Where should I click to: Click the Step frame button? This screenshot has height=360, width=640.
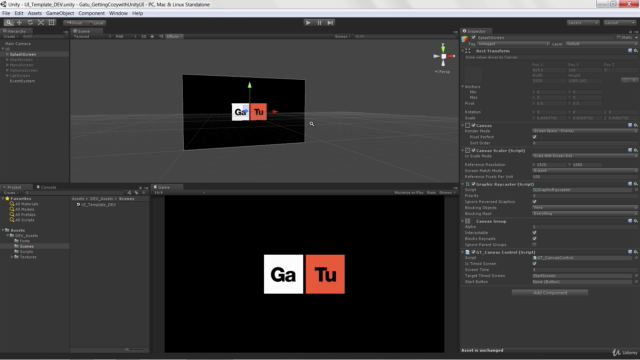(x=330, y=22)
